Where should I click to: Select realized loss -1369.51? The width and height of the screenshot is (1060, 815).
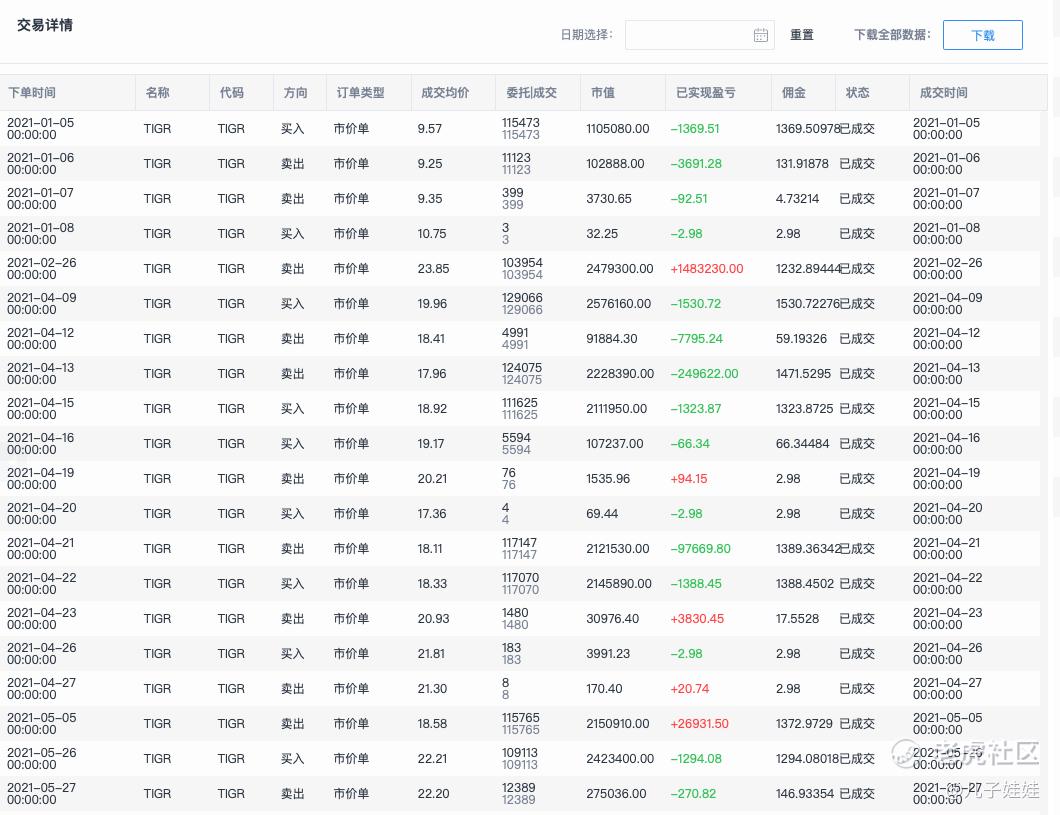pos(695,128)
